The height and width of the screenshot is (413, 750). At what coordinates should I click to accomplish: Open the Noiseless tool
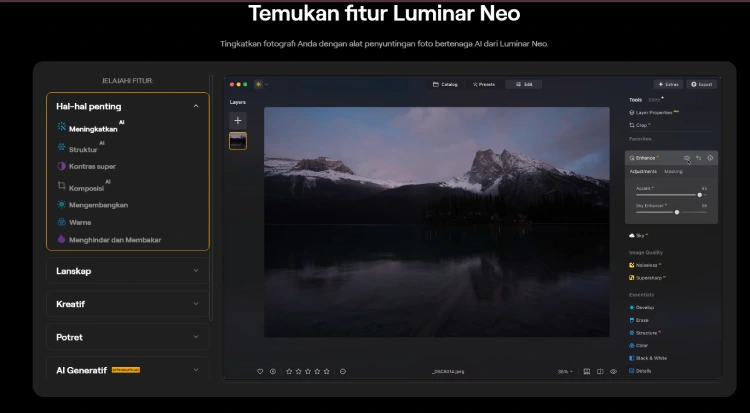click(x=645, y=265)
